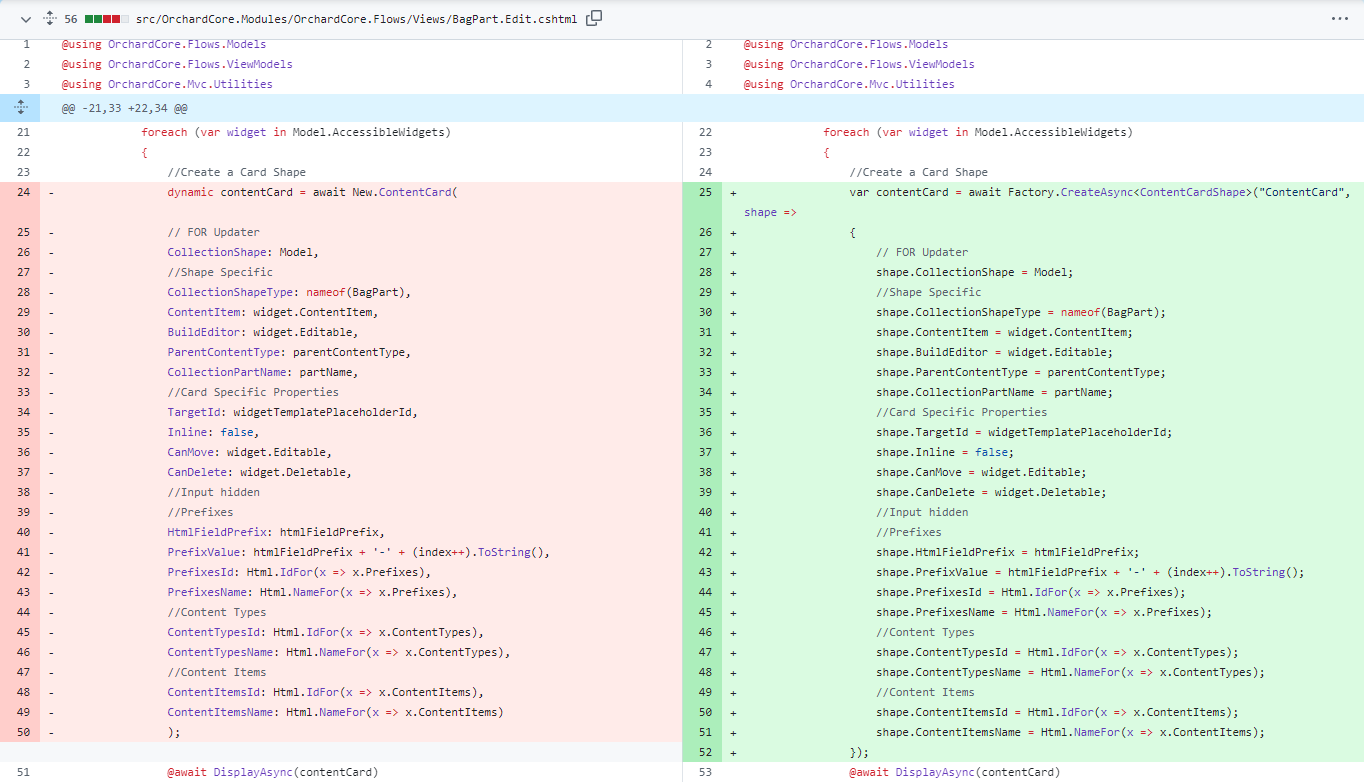Click added line 'shape.TargetId = widgetTemplatePlaceholderId;'

click(x=1024, y=432)
